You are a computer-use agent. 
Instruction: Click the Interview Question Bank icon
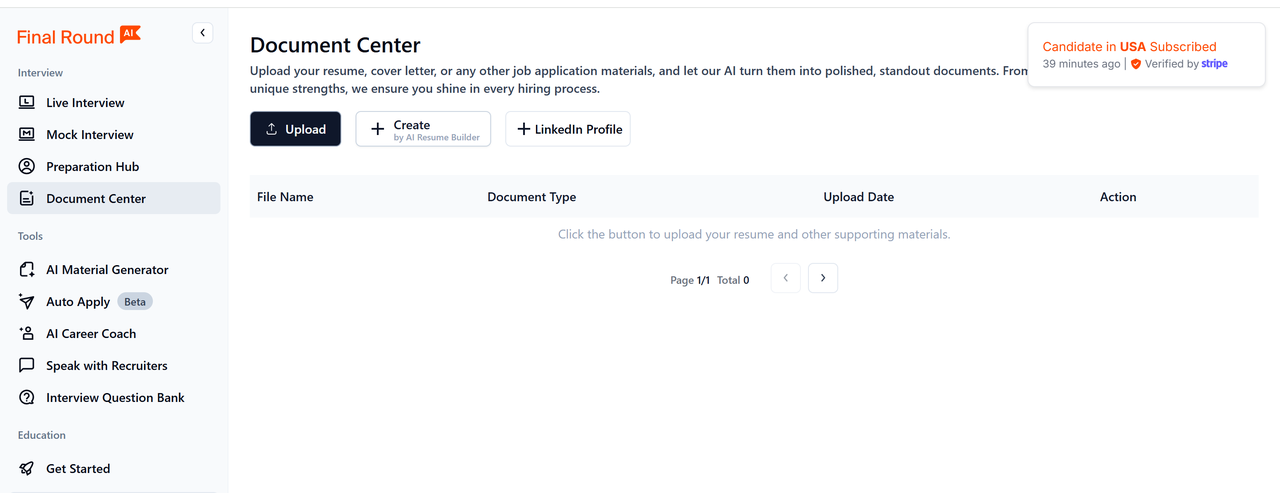click(27, 398)
